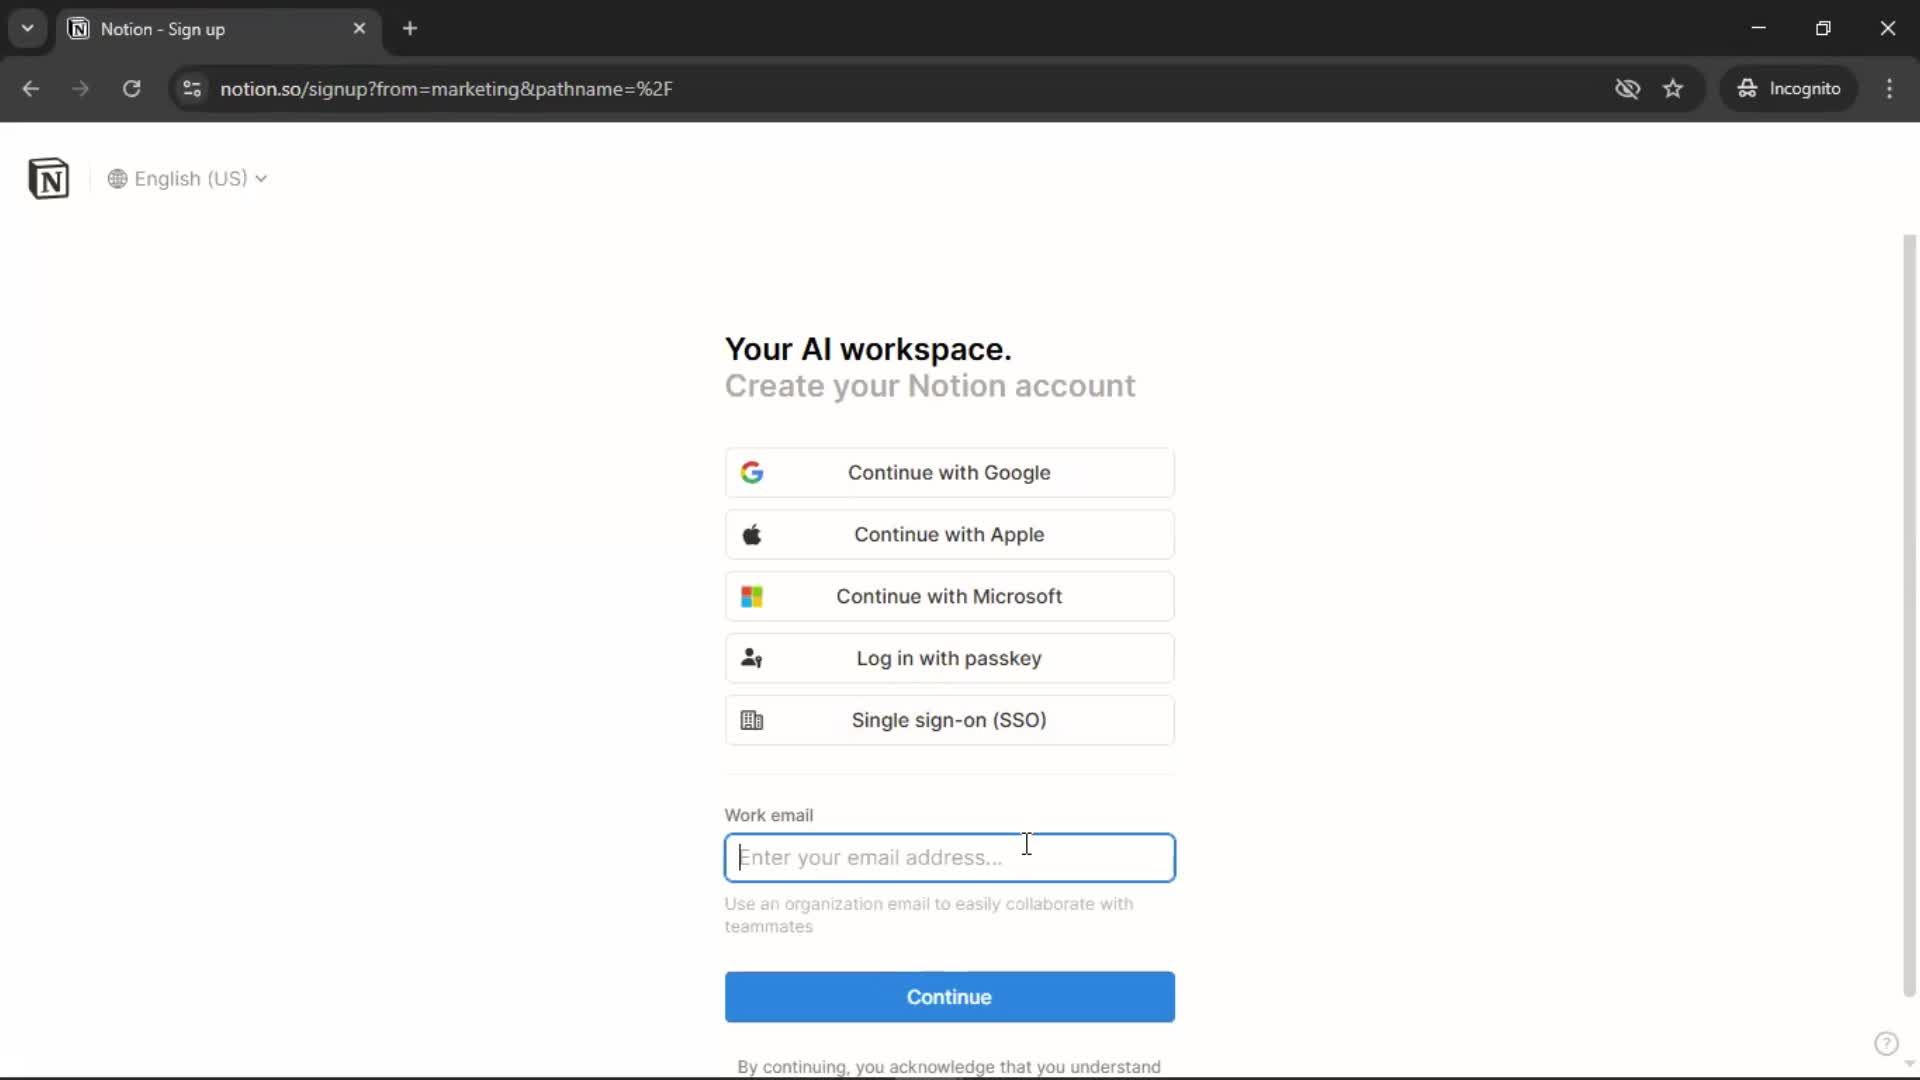
Task: Open site information icon in address bar
Action: 192,89
